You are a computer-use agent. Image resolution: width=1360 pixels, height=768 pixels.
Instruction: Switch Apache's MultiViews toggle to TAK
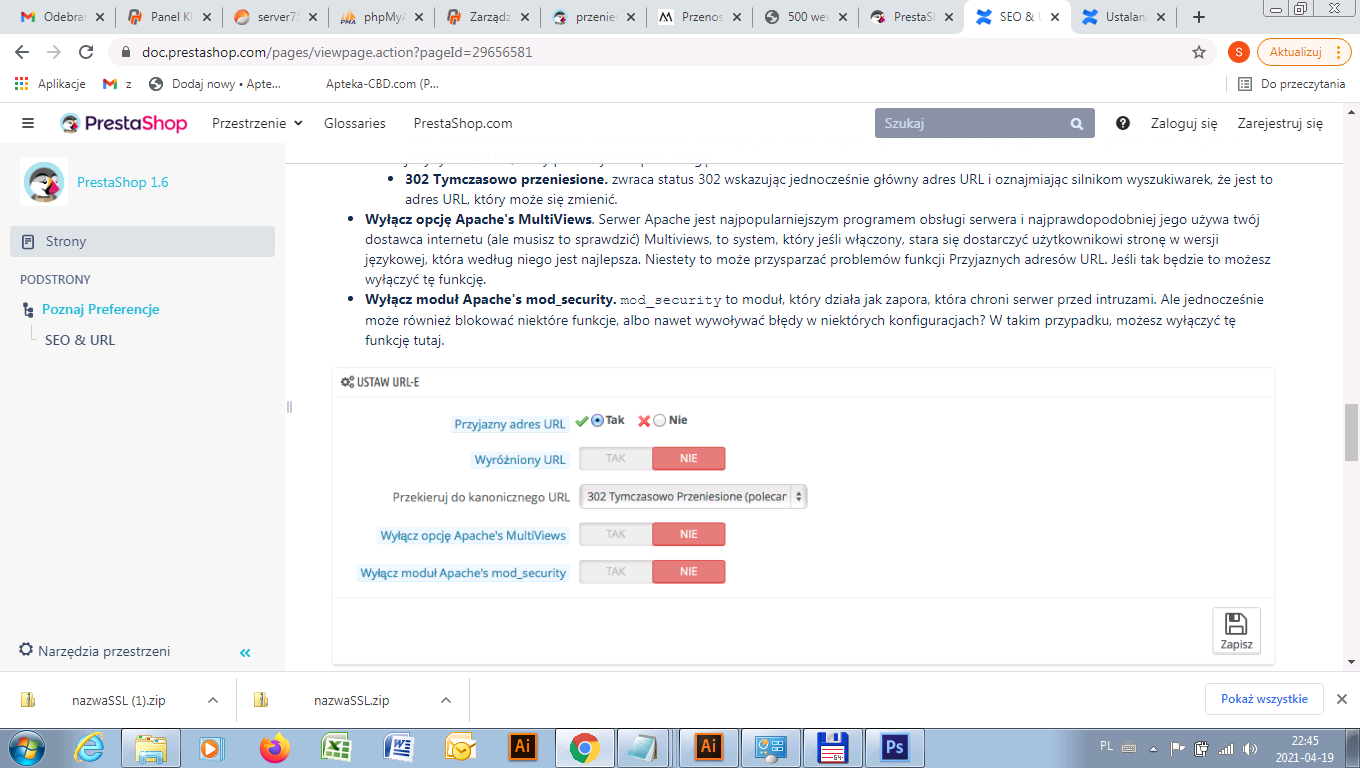(616, 534)
